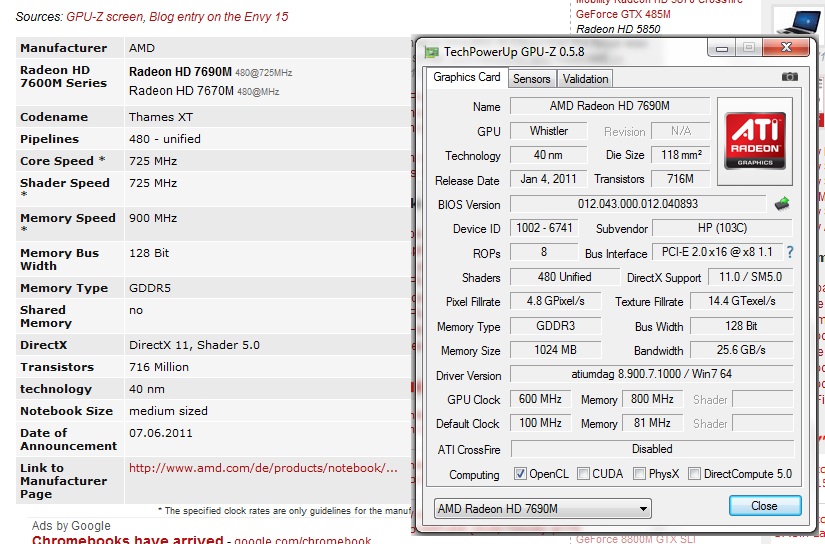Click the Default Clock field 100 MHz
Screen dimensions: 825x544
click(540, 423)
